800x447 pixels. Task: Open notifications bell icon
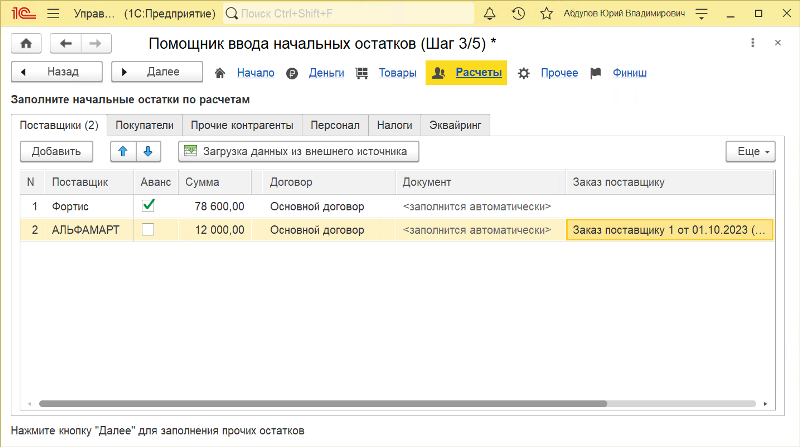click(489, 14)
